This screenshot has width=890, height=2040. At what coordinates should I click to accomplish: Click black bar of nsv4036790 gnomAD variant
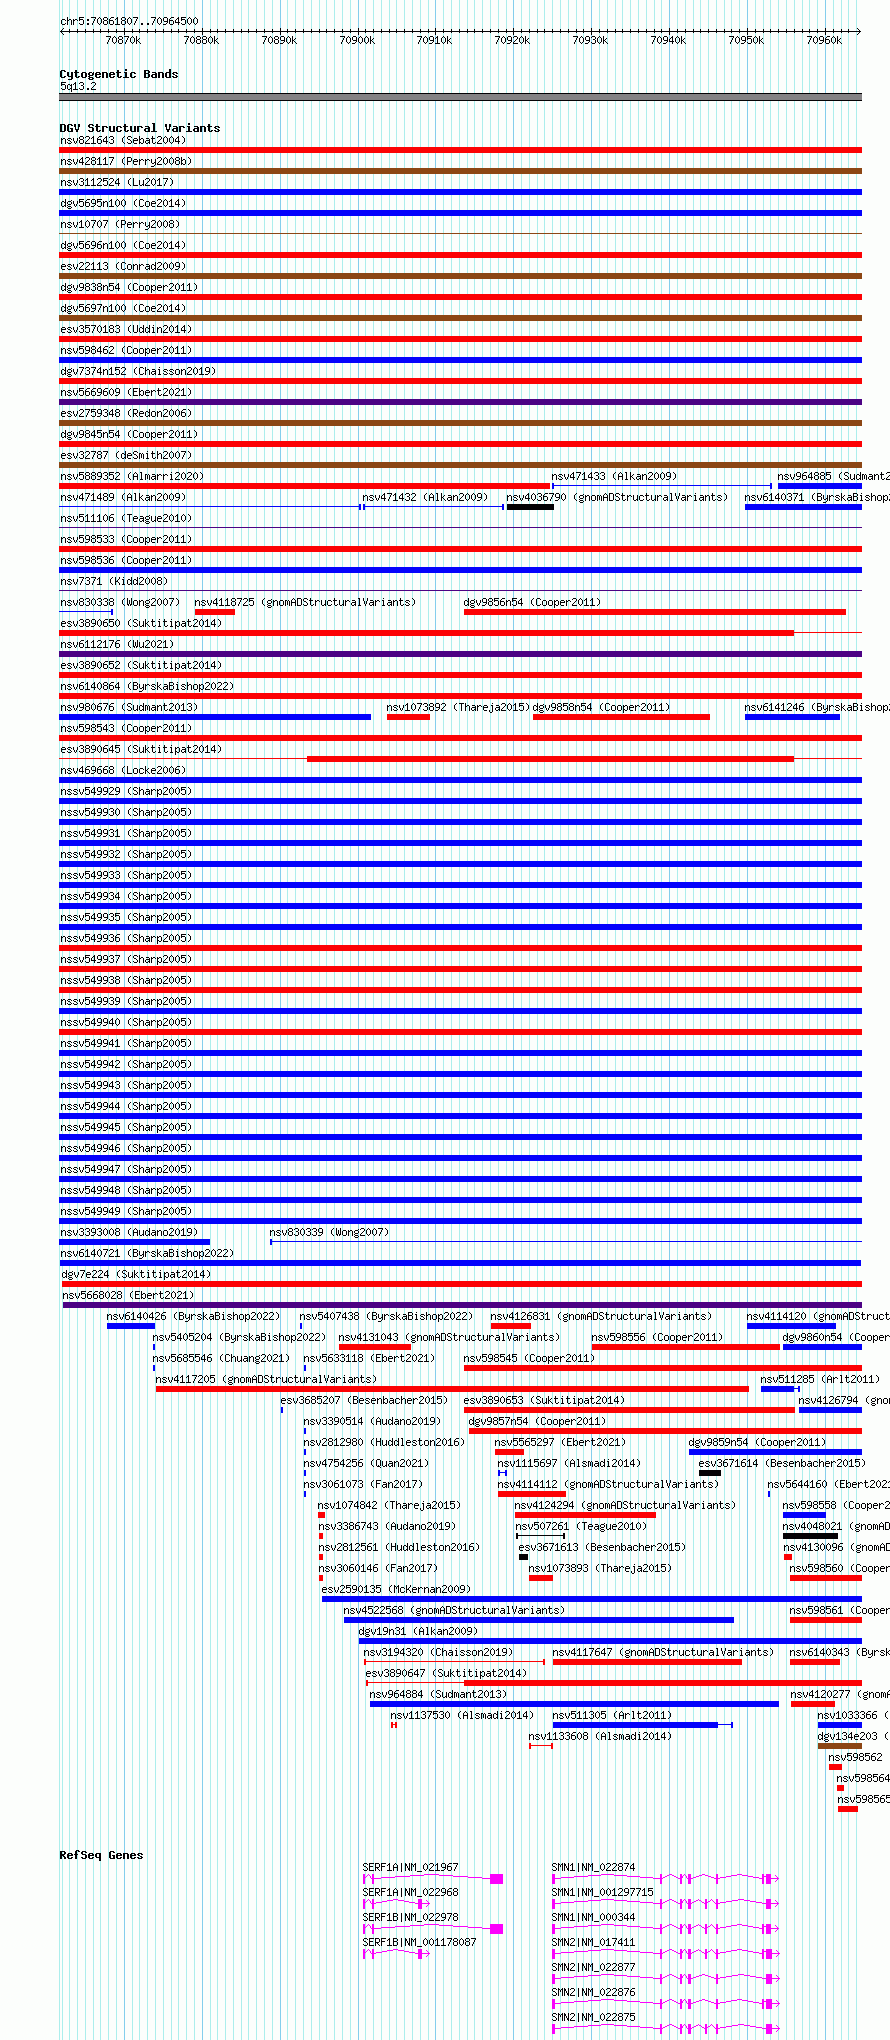530,507
